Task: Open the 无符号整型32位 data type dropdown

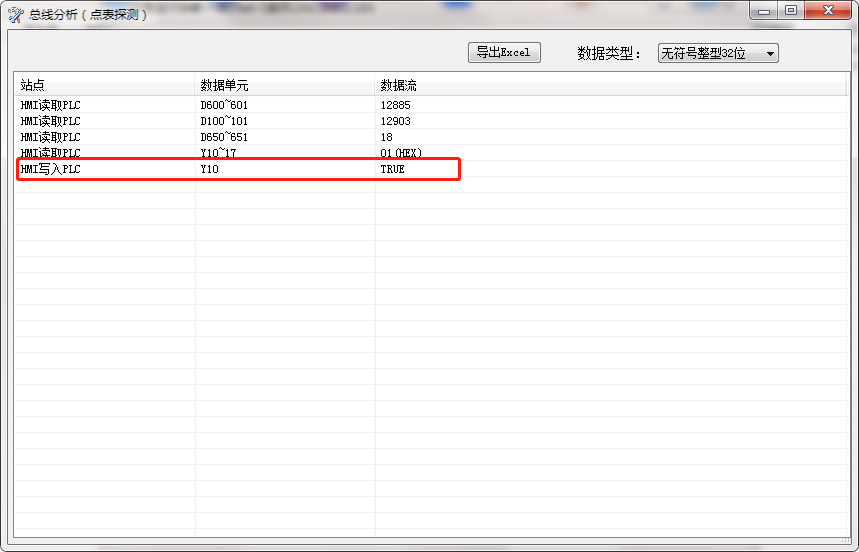Action: (717, 53)
